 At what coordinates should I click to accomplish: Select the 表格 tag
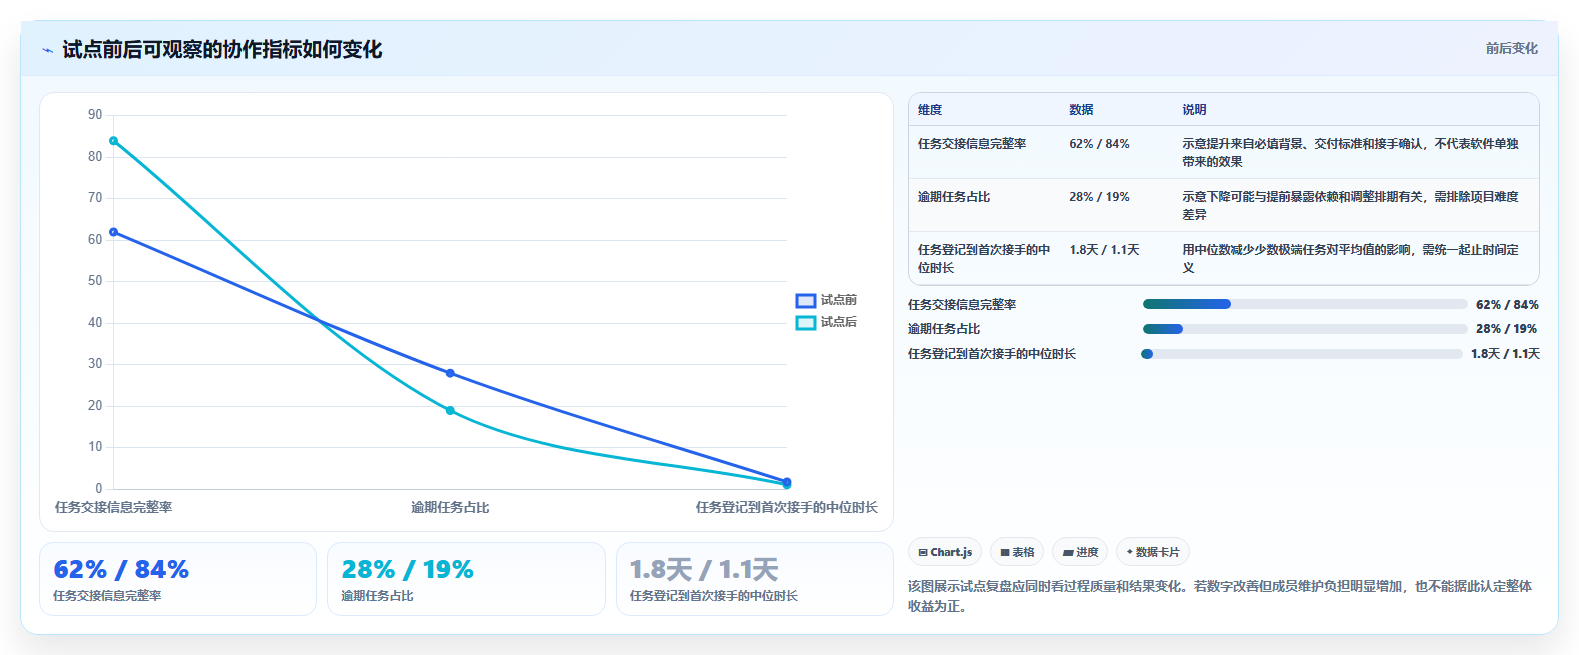[x=1017, y=552]
